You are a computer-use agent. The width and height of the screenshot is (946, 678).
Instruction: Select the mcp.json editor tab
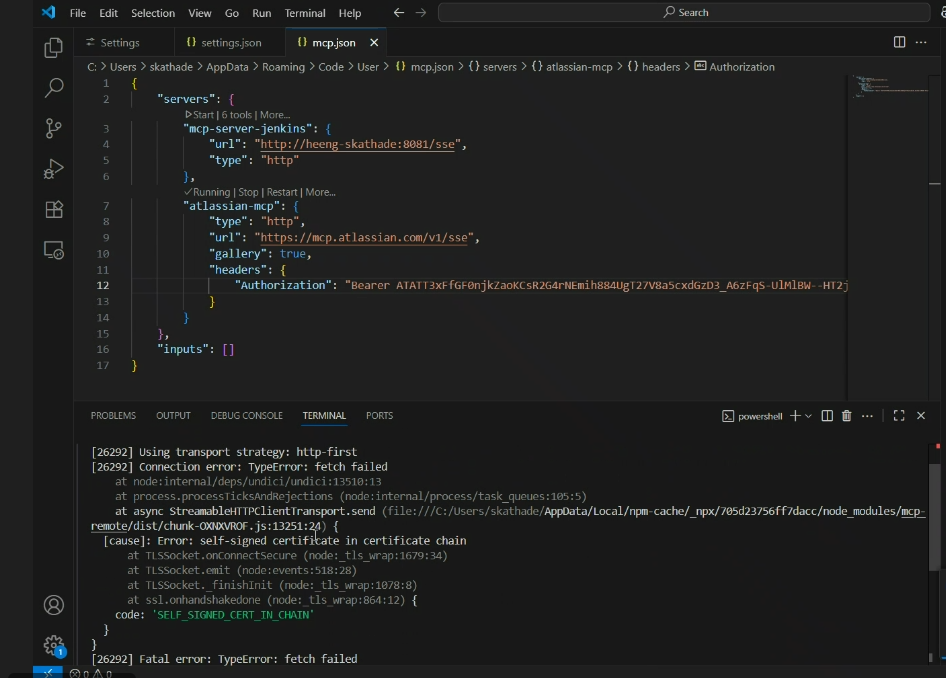334,43
